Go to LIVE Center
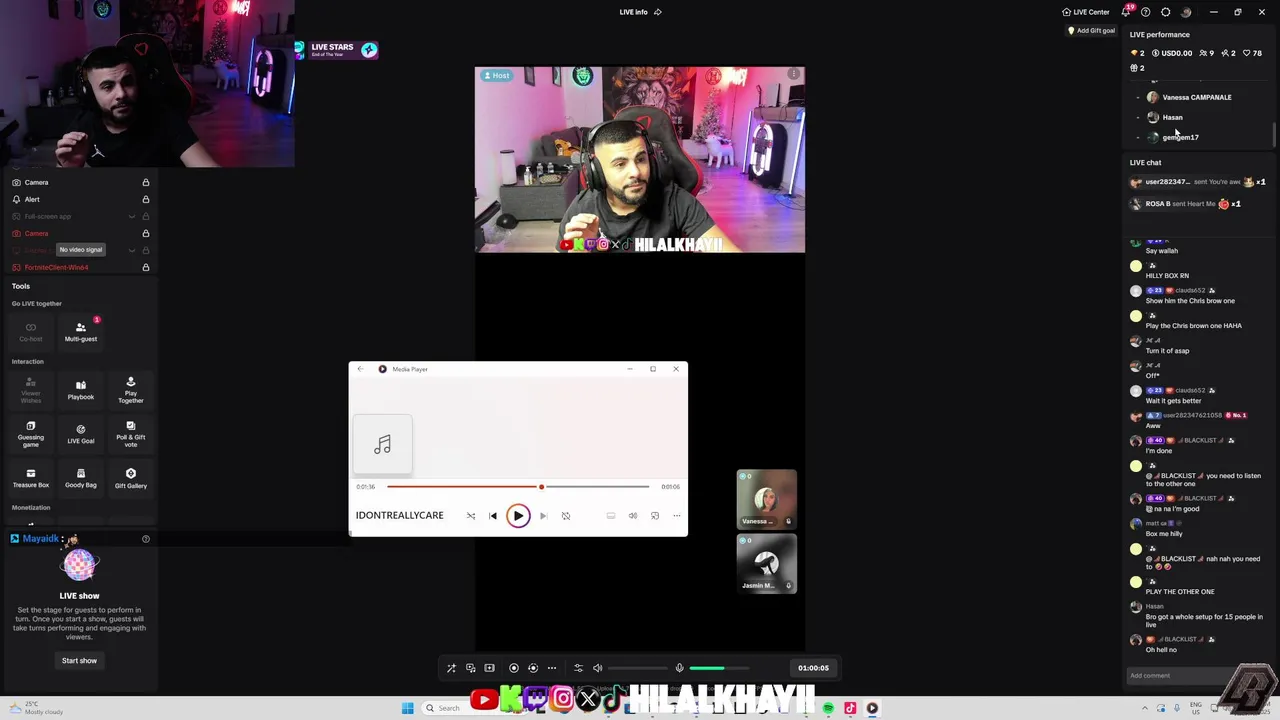This screenshot has width=1280, height=720. pos(1085,12)
